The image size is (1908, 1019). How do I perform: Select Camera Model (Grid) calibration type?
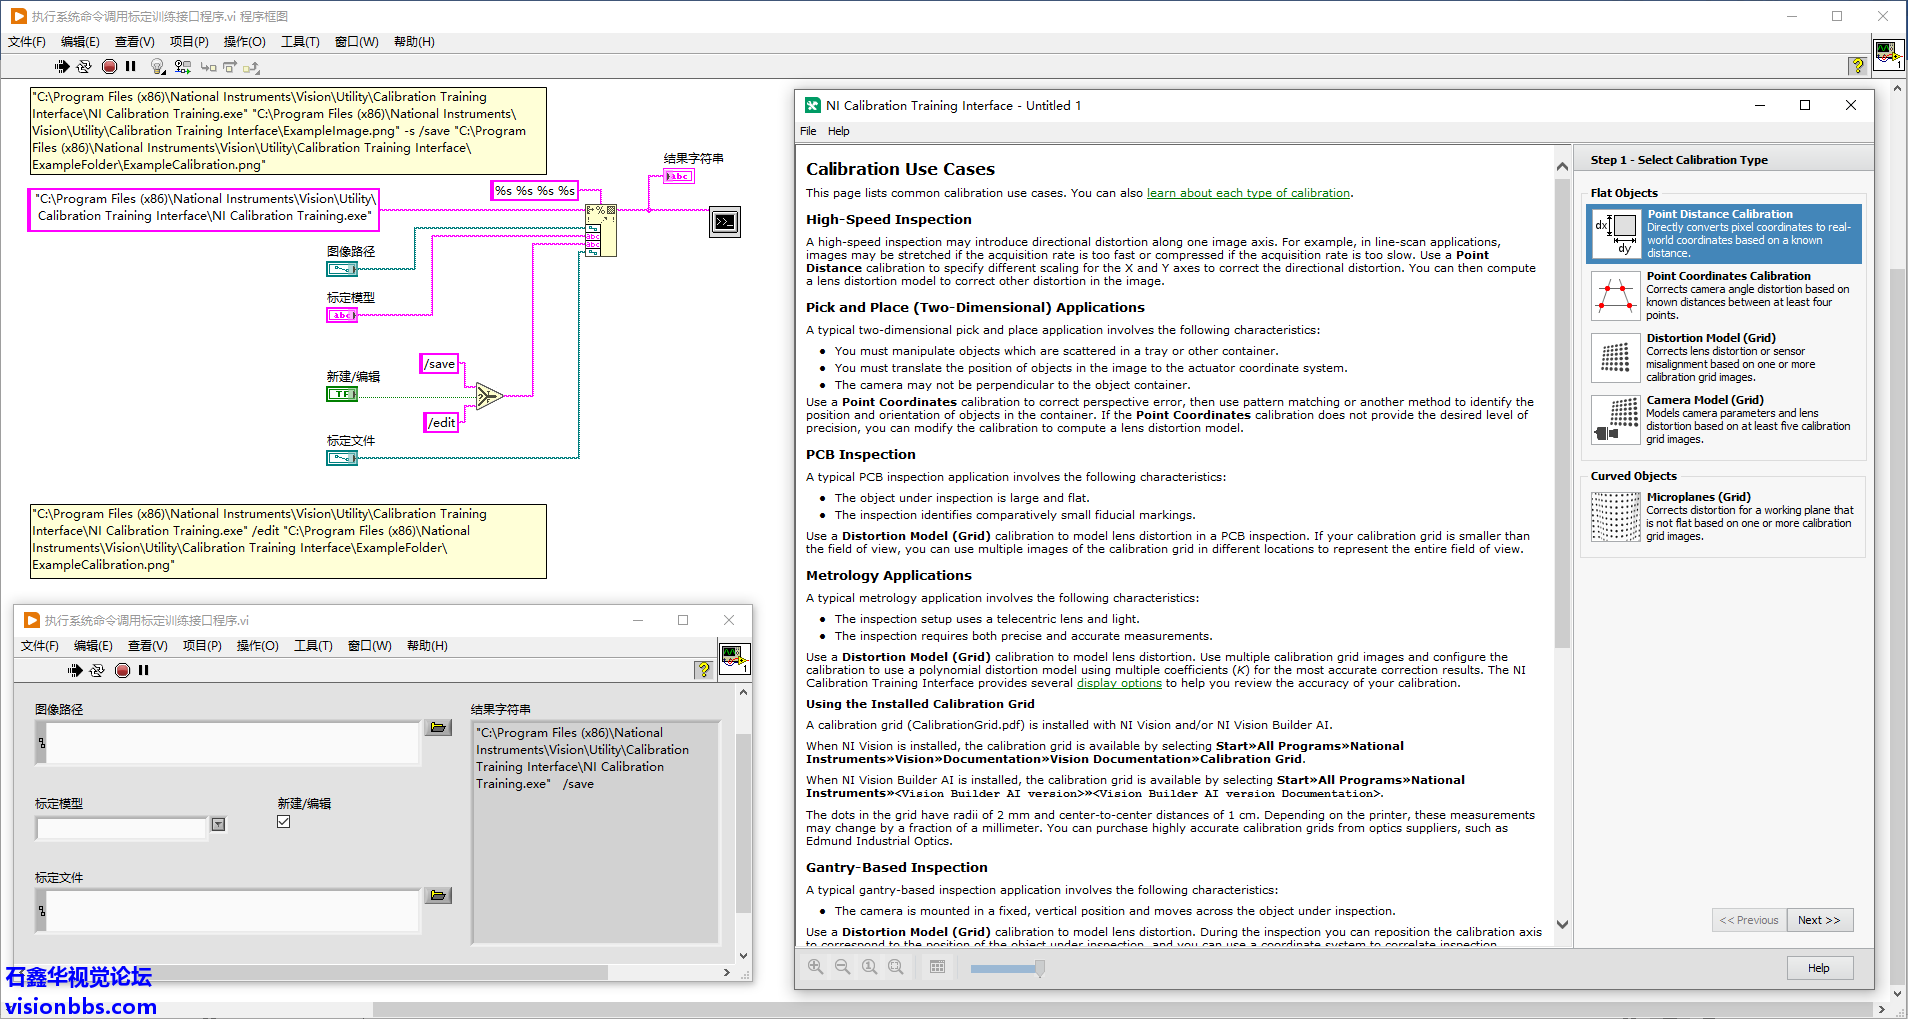[x=1724, y=419]
